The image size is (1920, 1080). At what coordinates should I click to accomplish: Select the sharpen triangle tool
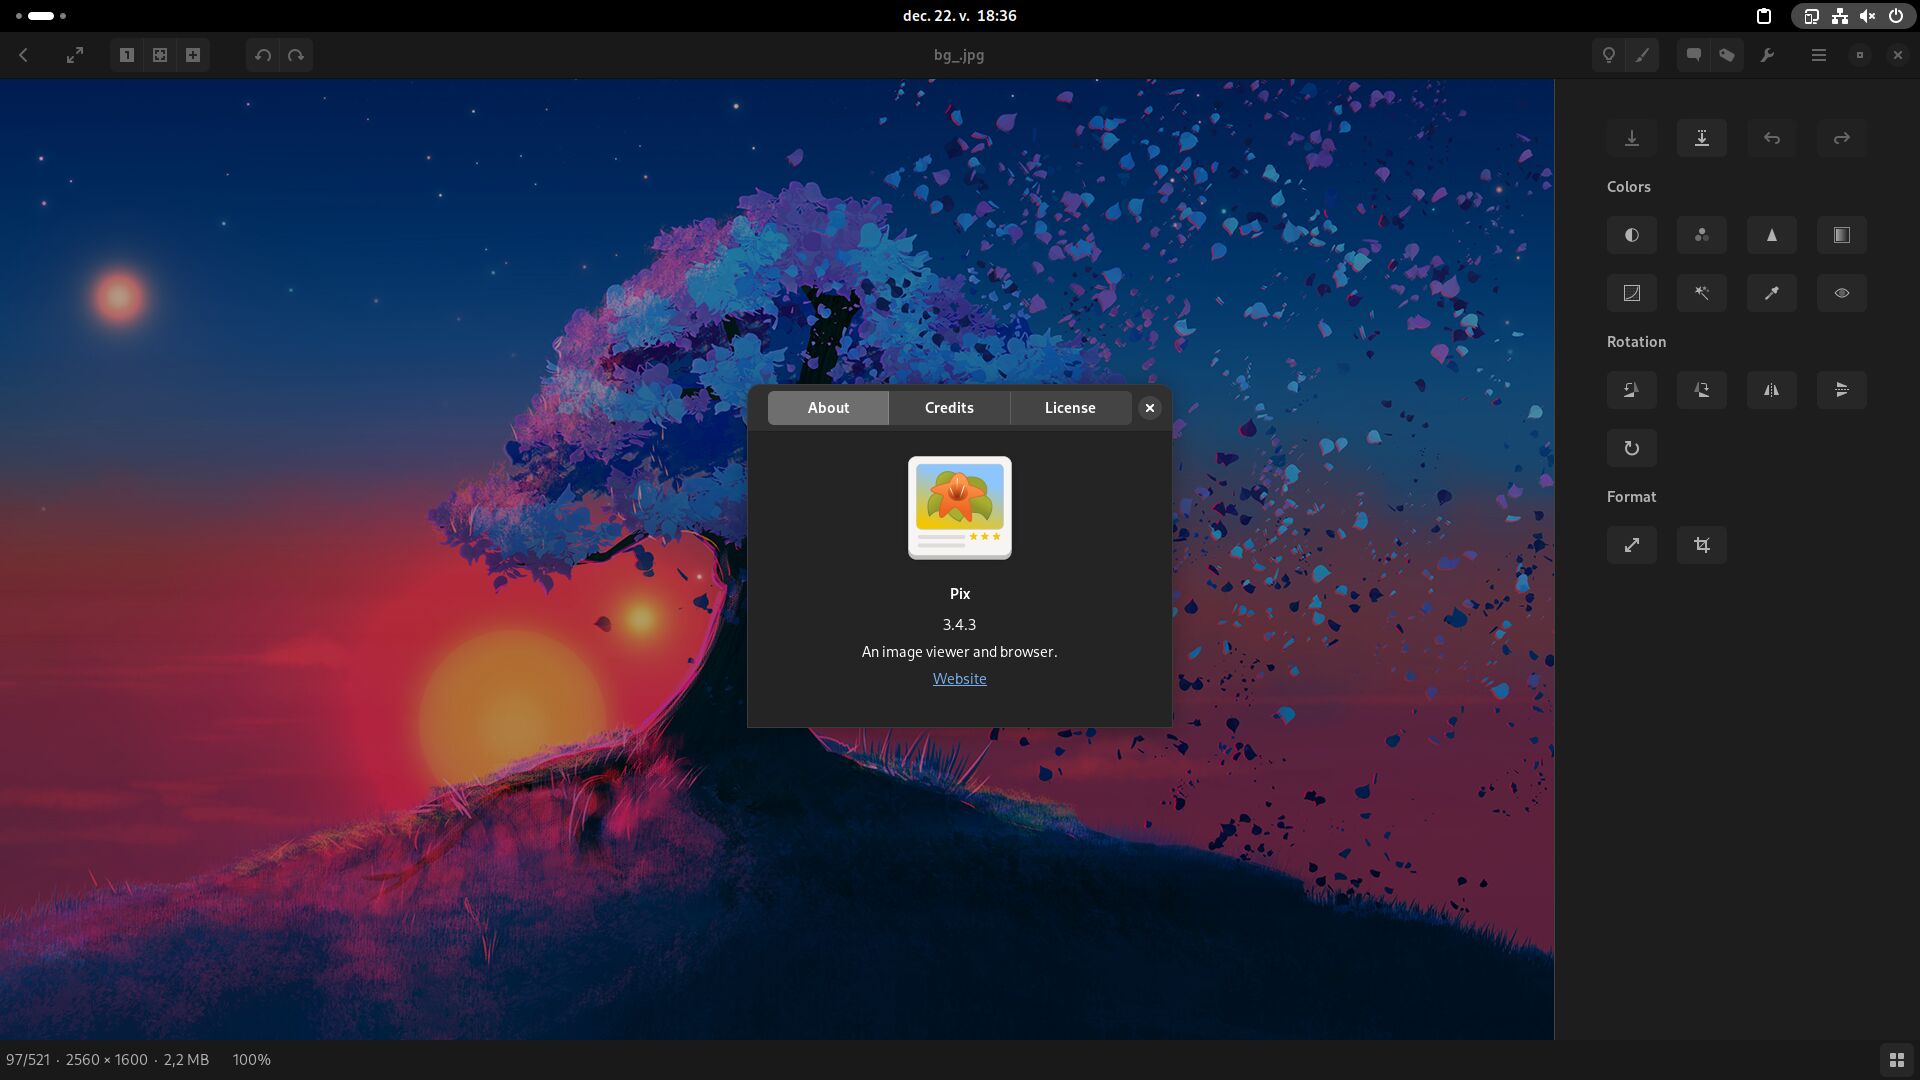[1772, 235]
